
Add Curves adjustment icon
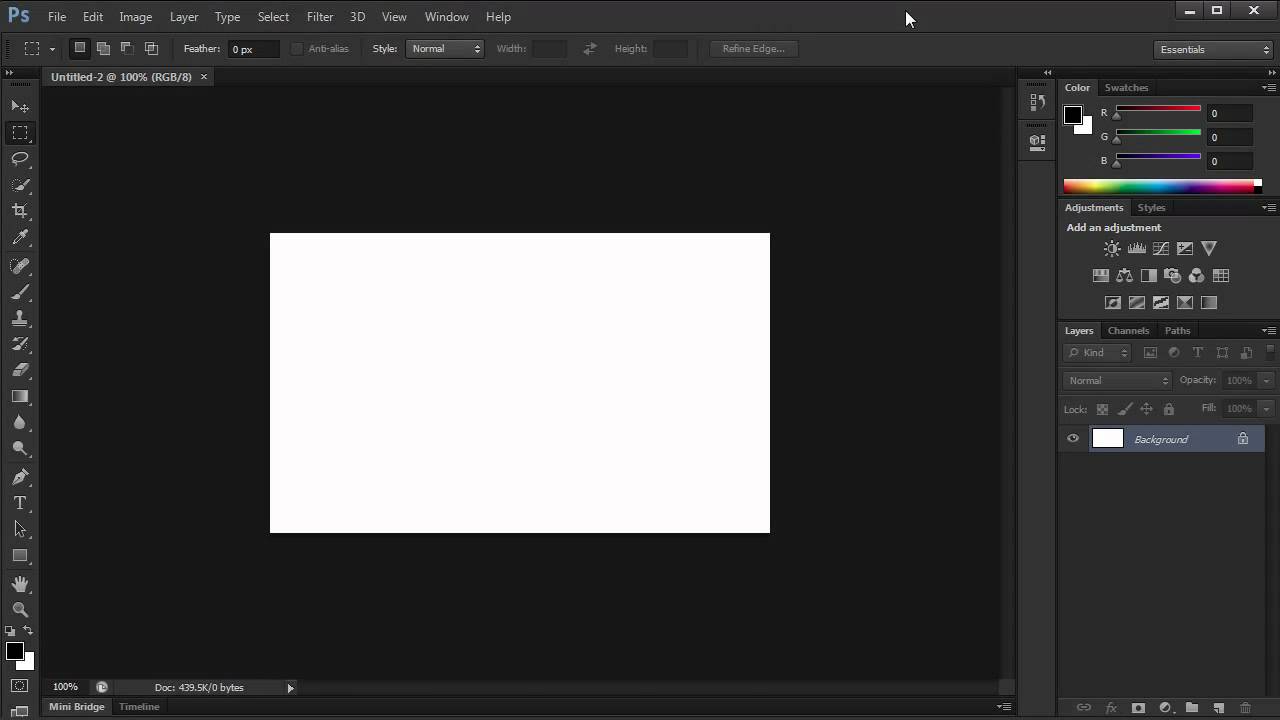1161,248
